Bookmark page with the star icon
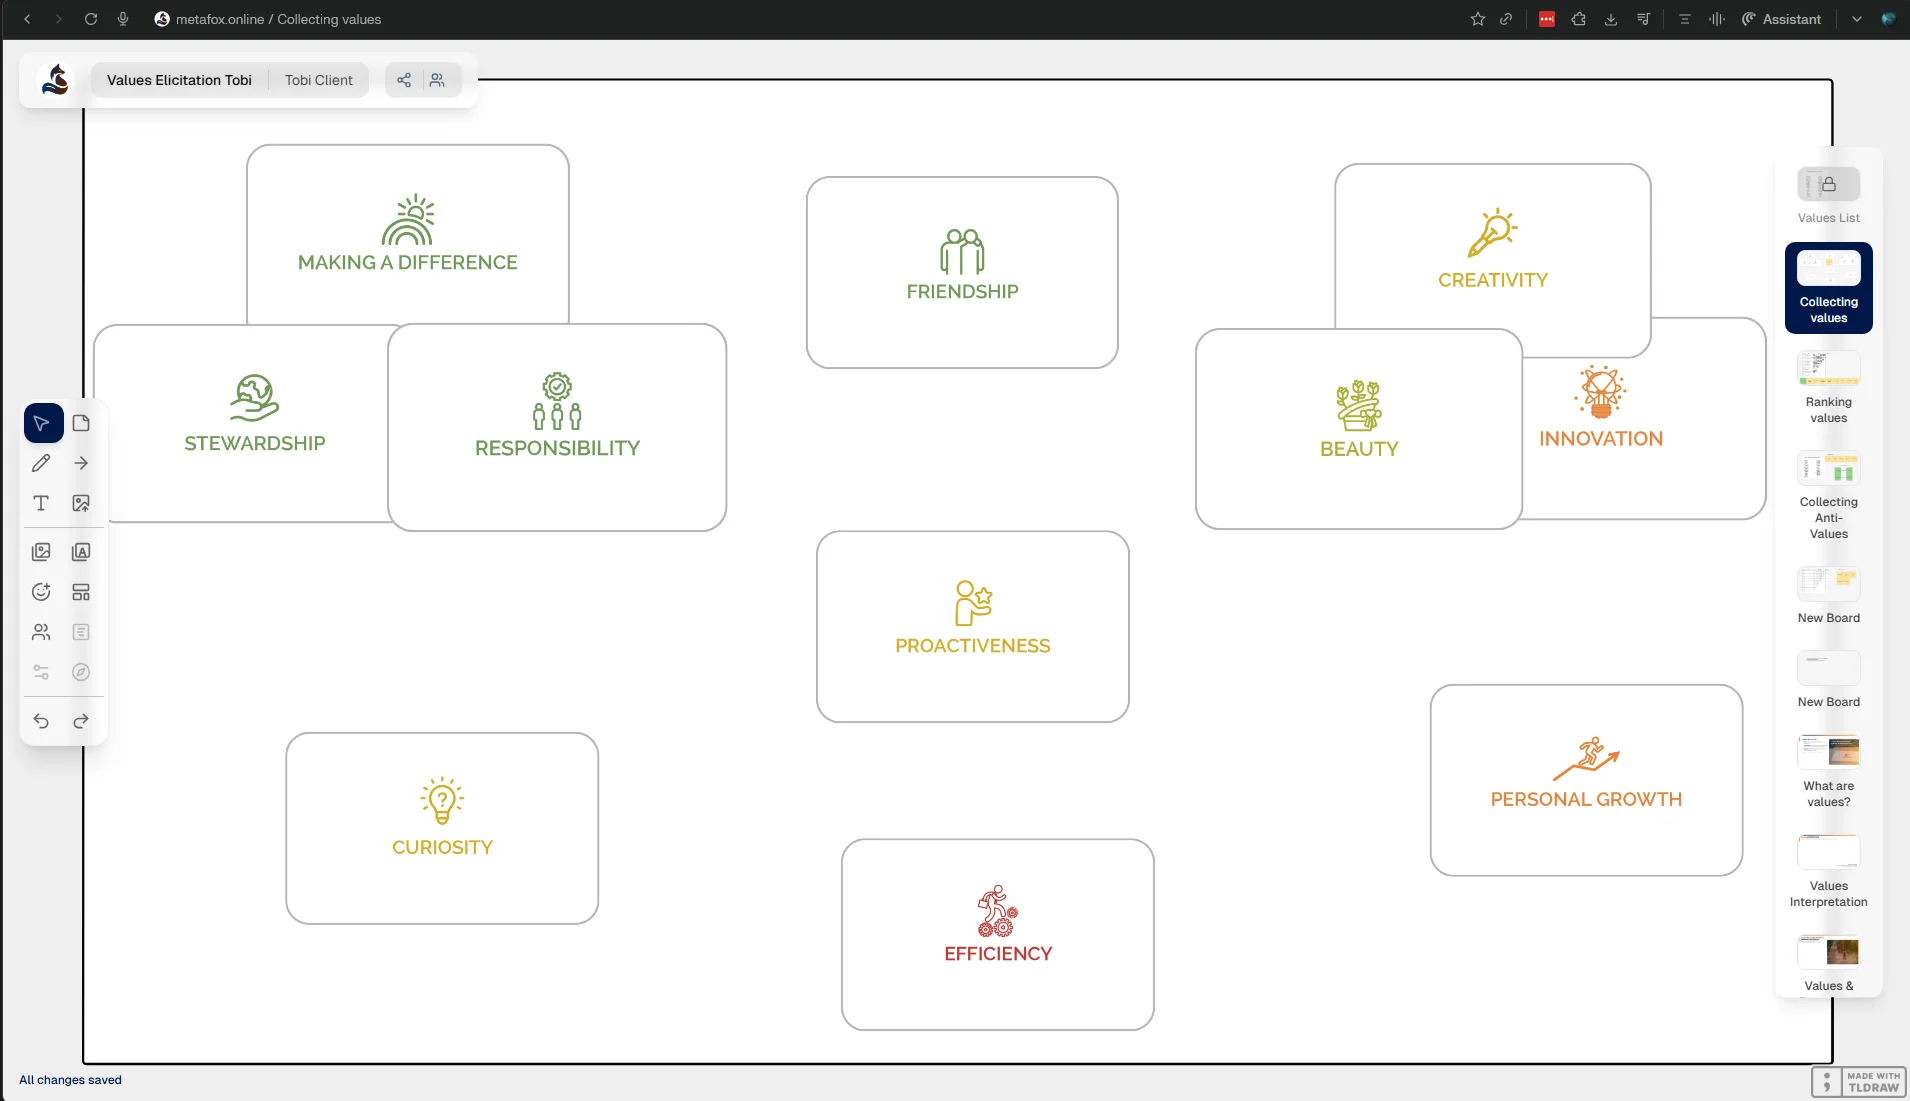The height and width of the screenshot is (1101, 1910). click(x=1477, y=19)
